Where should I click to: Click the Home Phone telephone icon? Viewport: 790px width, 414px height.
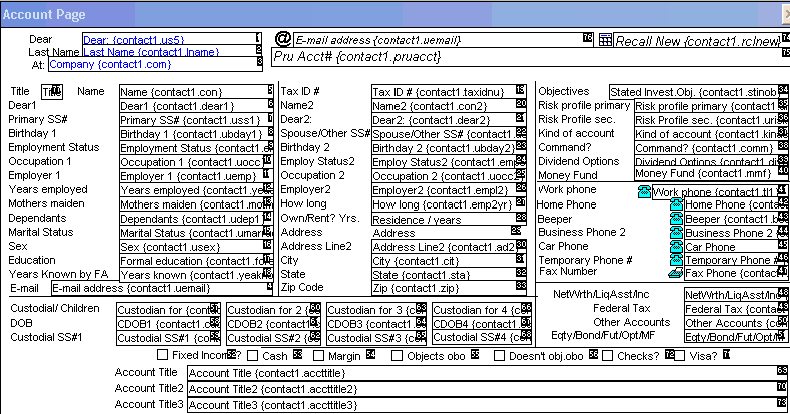click(x=676, y=205)
